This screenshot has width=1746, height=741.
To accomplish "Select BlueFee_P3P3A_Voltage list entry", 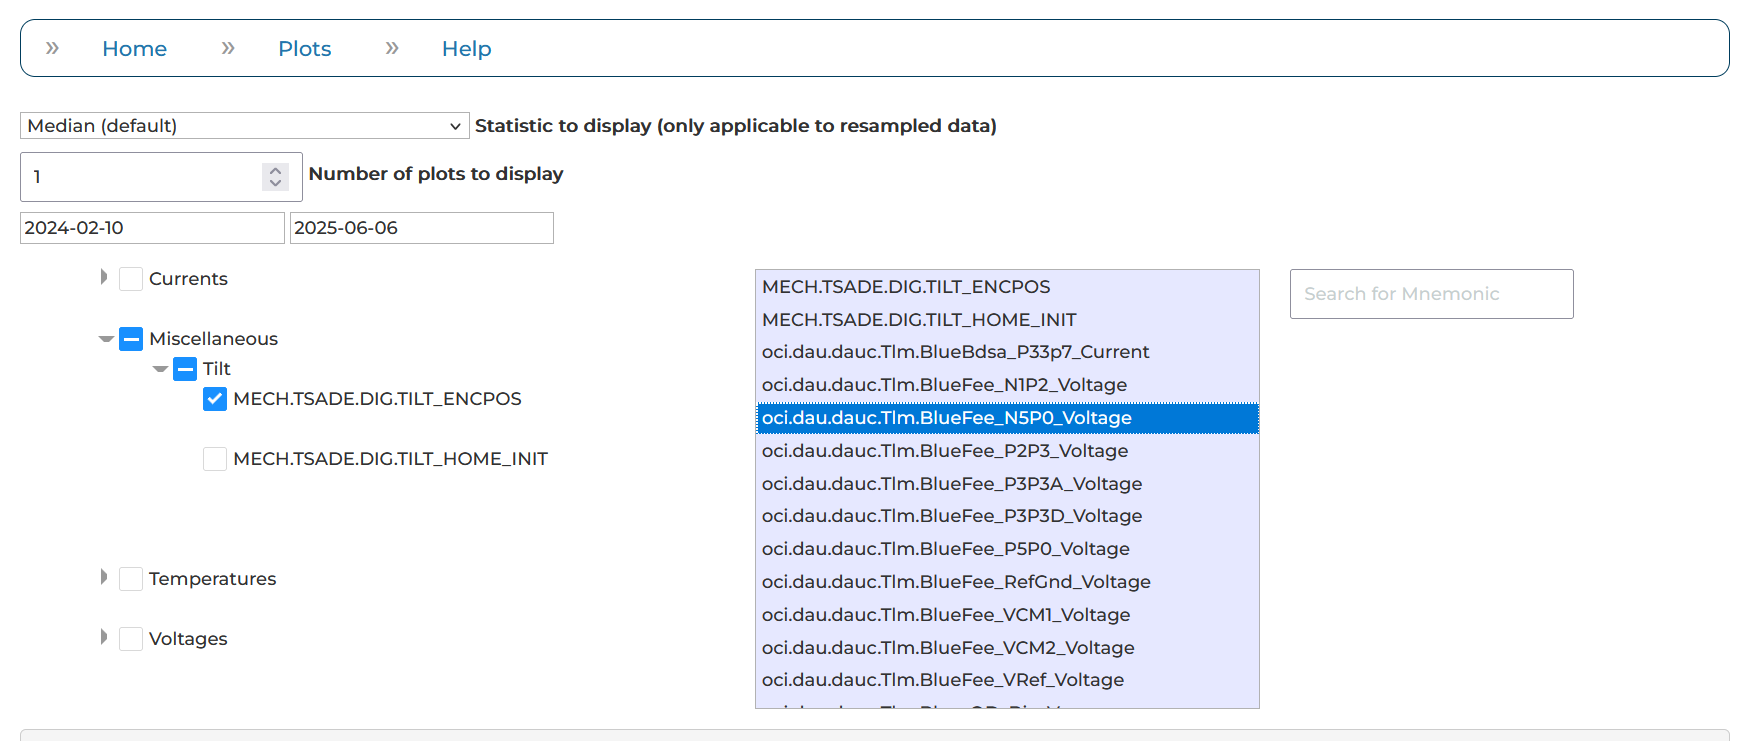I will 1007,484.
